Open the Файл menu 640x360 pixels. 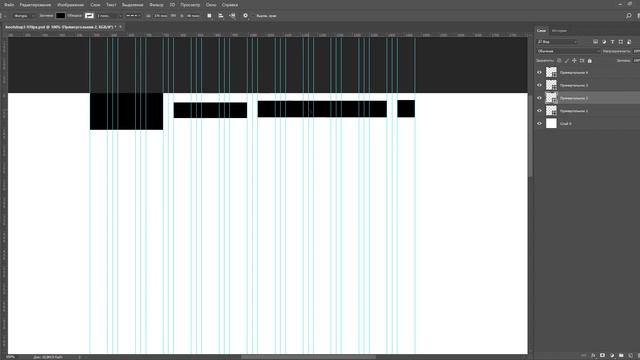point(9,5)
